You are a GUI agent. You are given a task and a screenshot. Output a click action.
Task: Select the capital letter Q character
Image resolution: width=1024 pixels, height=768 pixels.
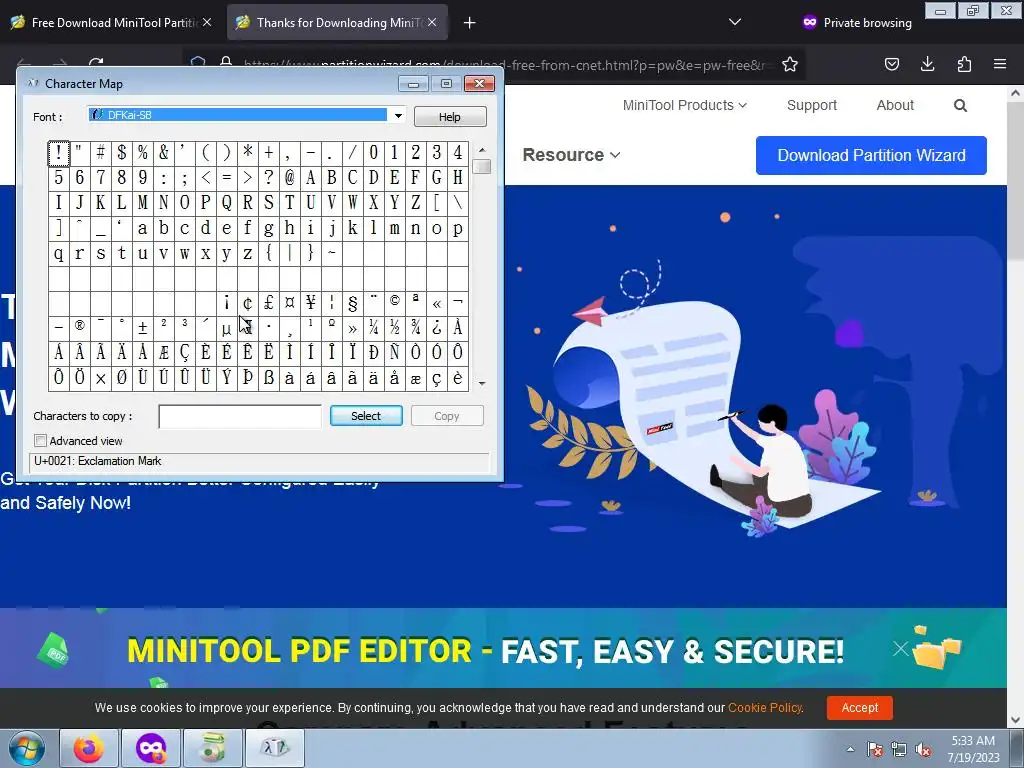coord(227,203)
